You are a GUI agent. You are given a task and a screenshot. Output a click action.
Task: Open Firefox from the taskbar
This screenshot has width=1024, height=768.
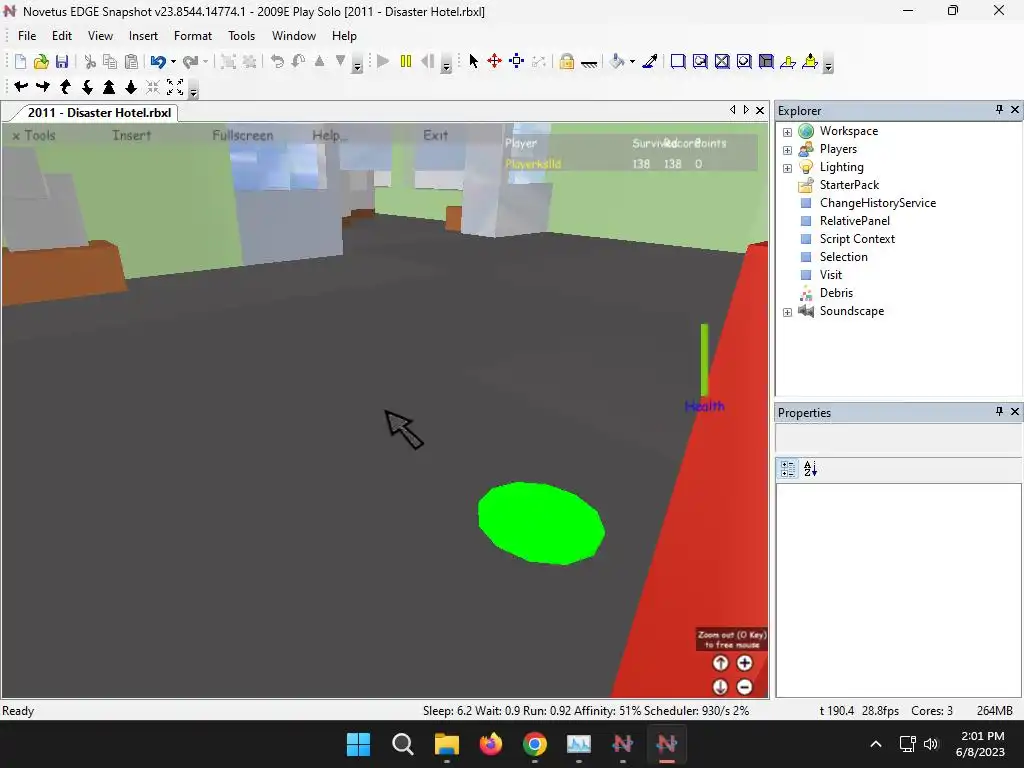pyautogui.click(x=490, y=744)
